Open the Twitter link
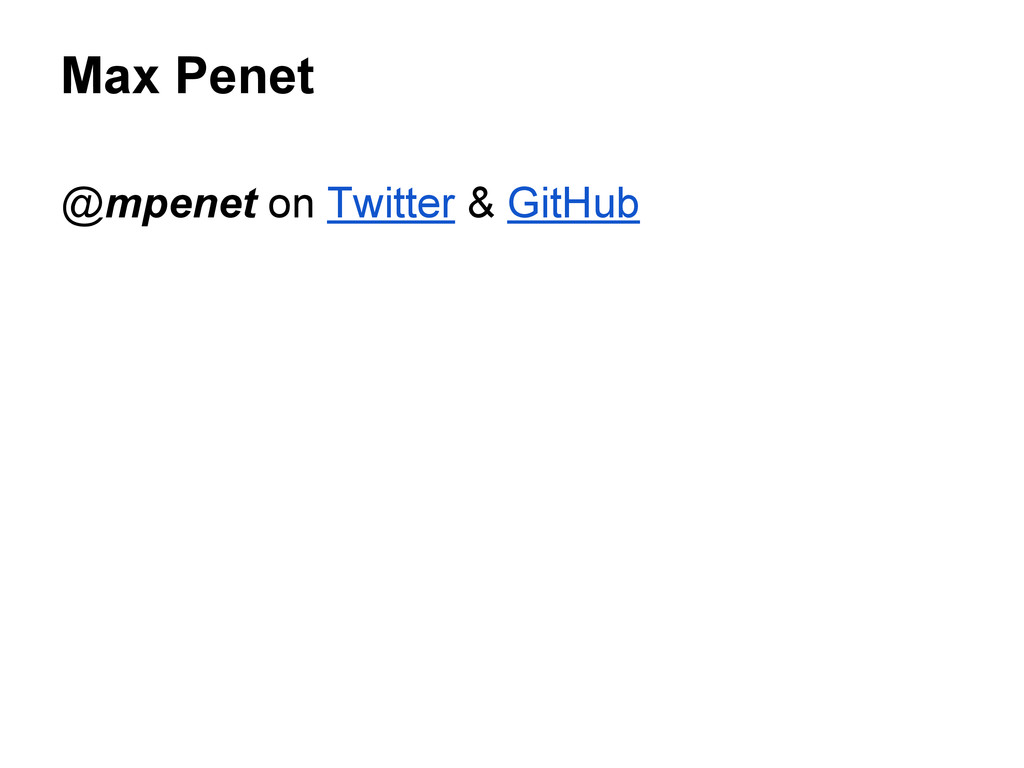 click(391, 203)
